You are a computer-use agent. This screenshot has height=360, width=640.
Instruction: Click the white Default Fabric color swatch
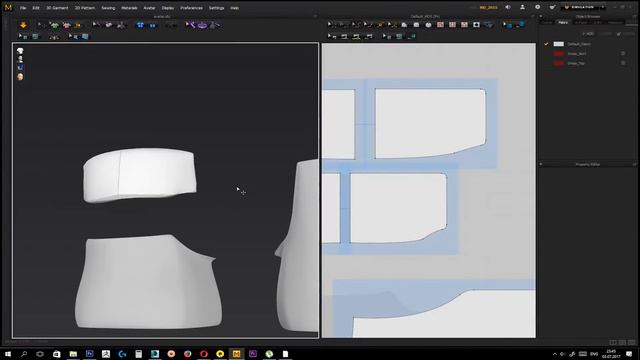click(x=558, y=44)
